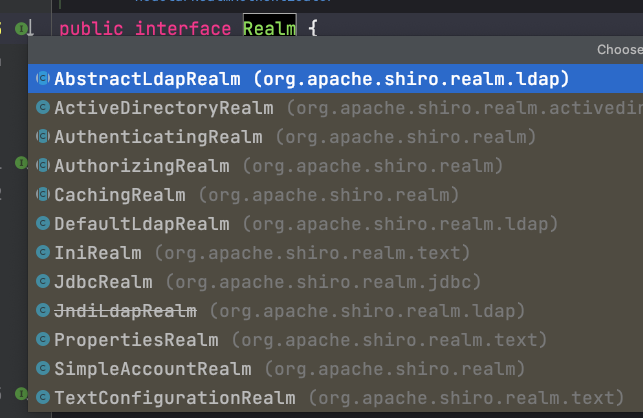The width and height of the screenshot is (643, 418).
Task: Click the class icon beside SimpleAccountRealm
Action: (x=43, y=368)
